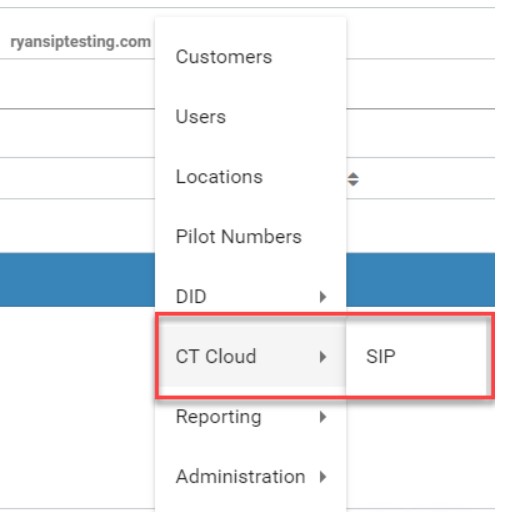Choose the CT Cloud menu label
Viewport: 516px width, 512px height.
[x=216, y=356]
